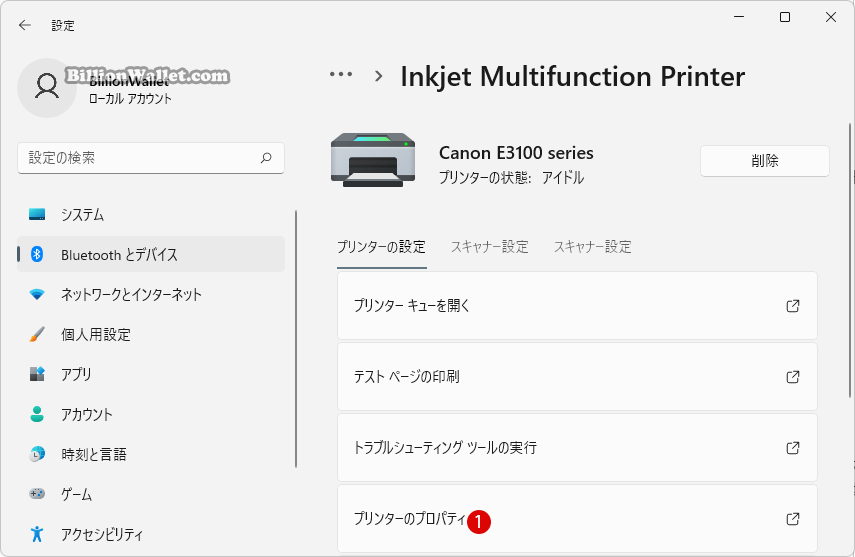Switch to the last スキャナー設定 tab
This screenshot has width=855, height=557.
pos(593,247)
